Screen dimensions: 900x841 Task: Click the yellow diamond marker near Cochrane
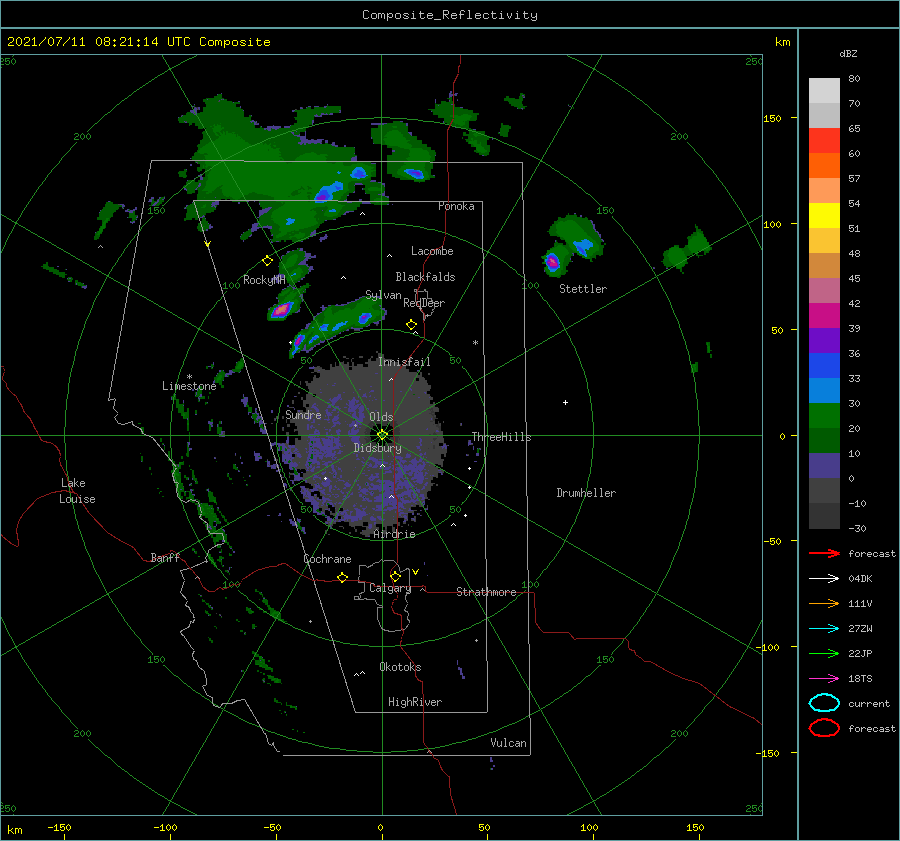342,578
